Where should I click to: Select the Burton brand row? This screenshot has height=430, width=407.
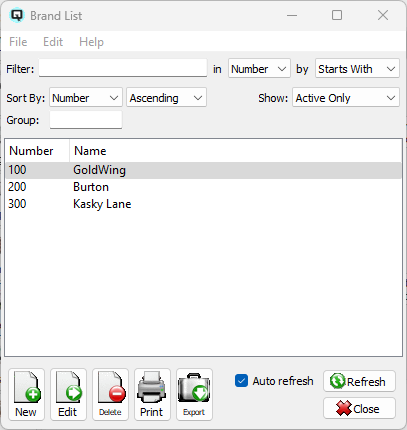[x=203, y=187]
